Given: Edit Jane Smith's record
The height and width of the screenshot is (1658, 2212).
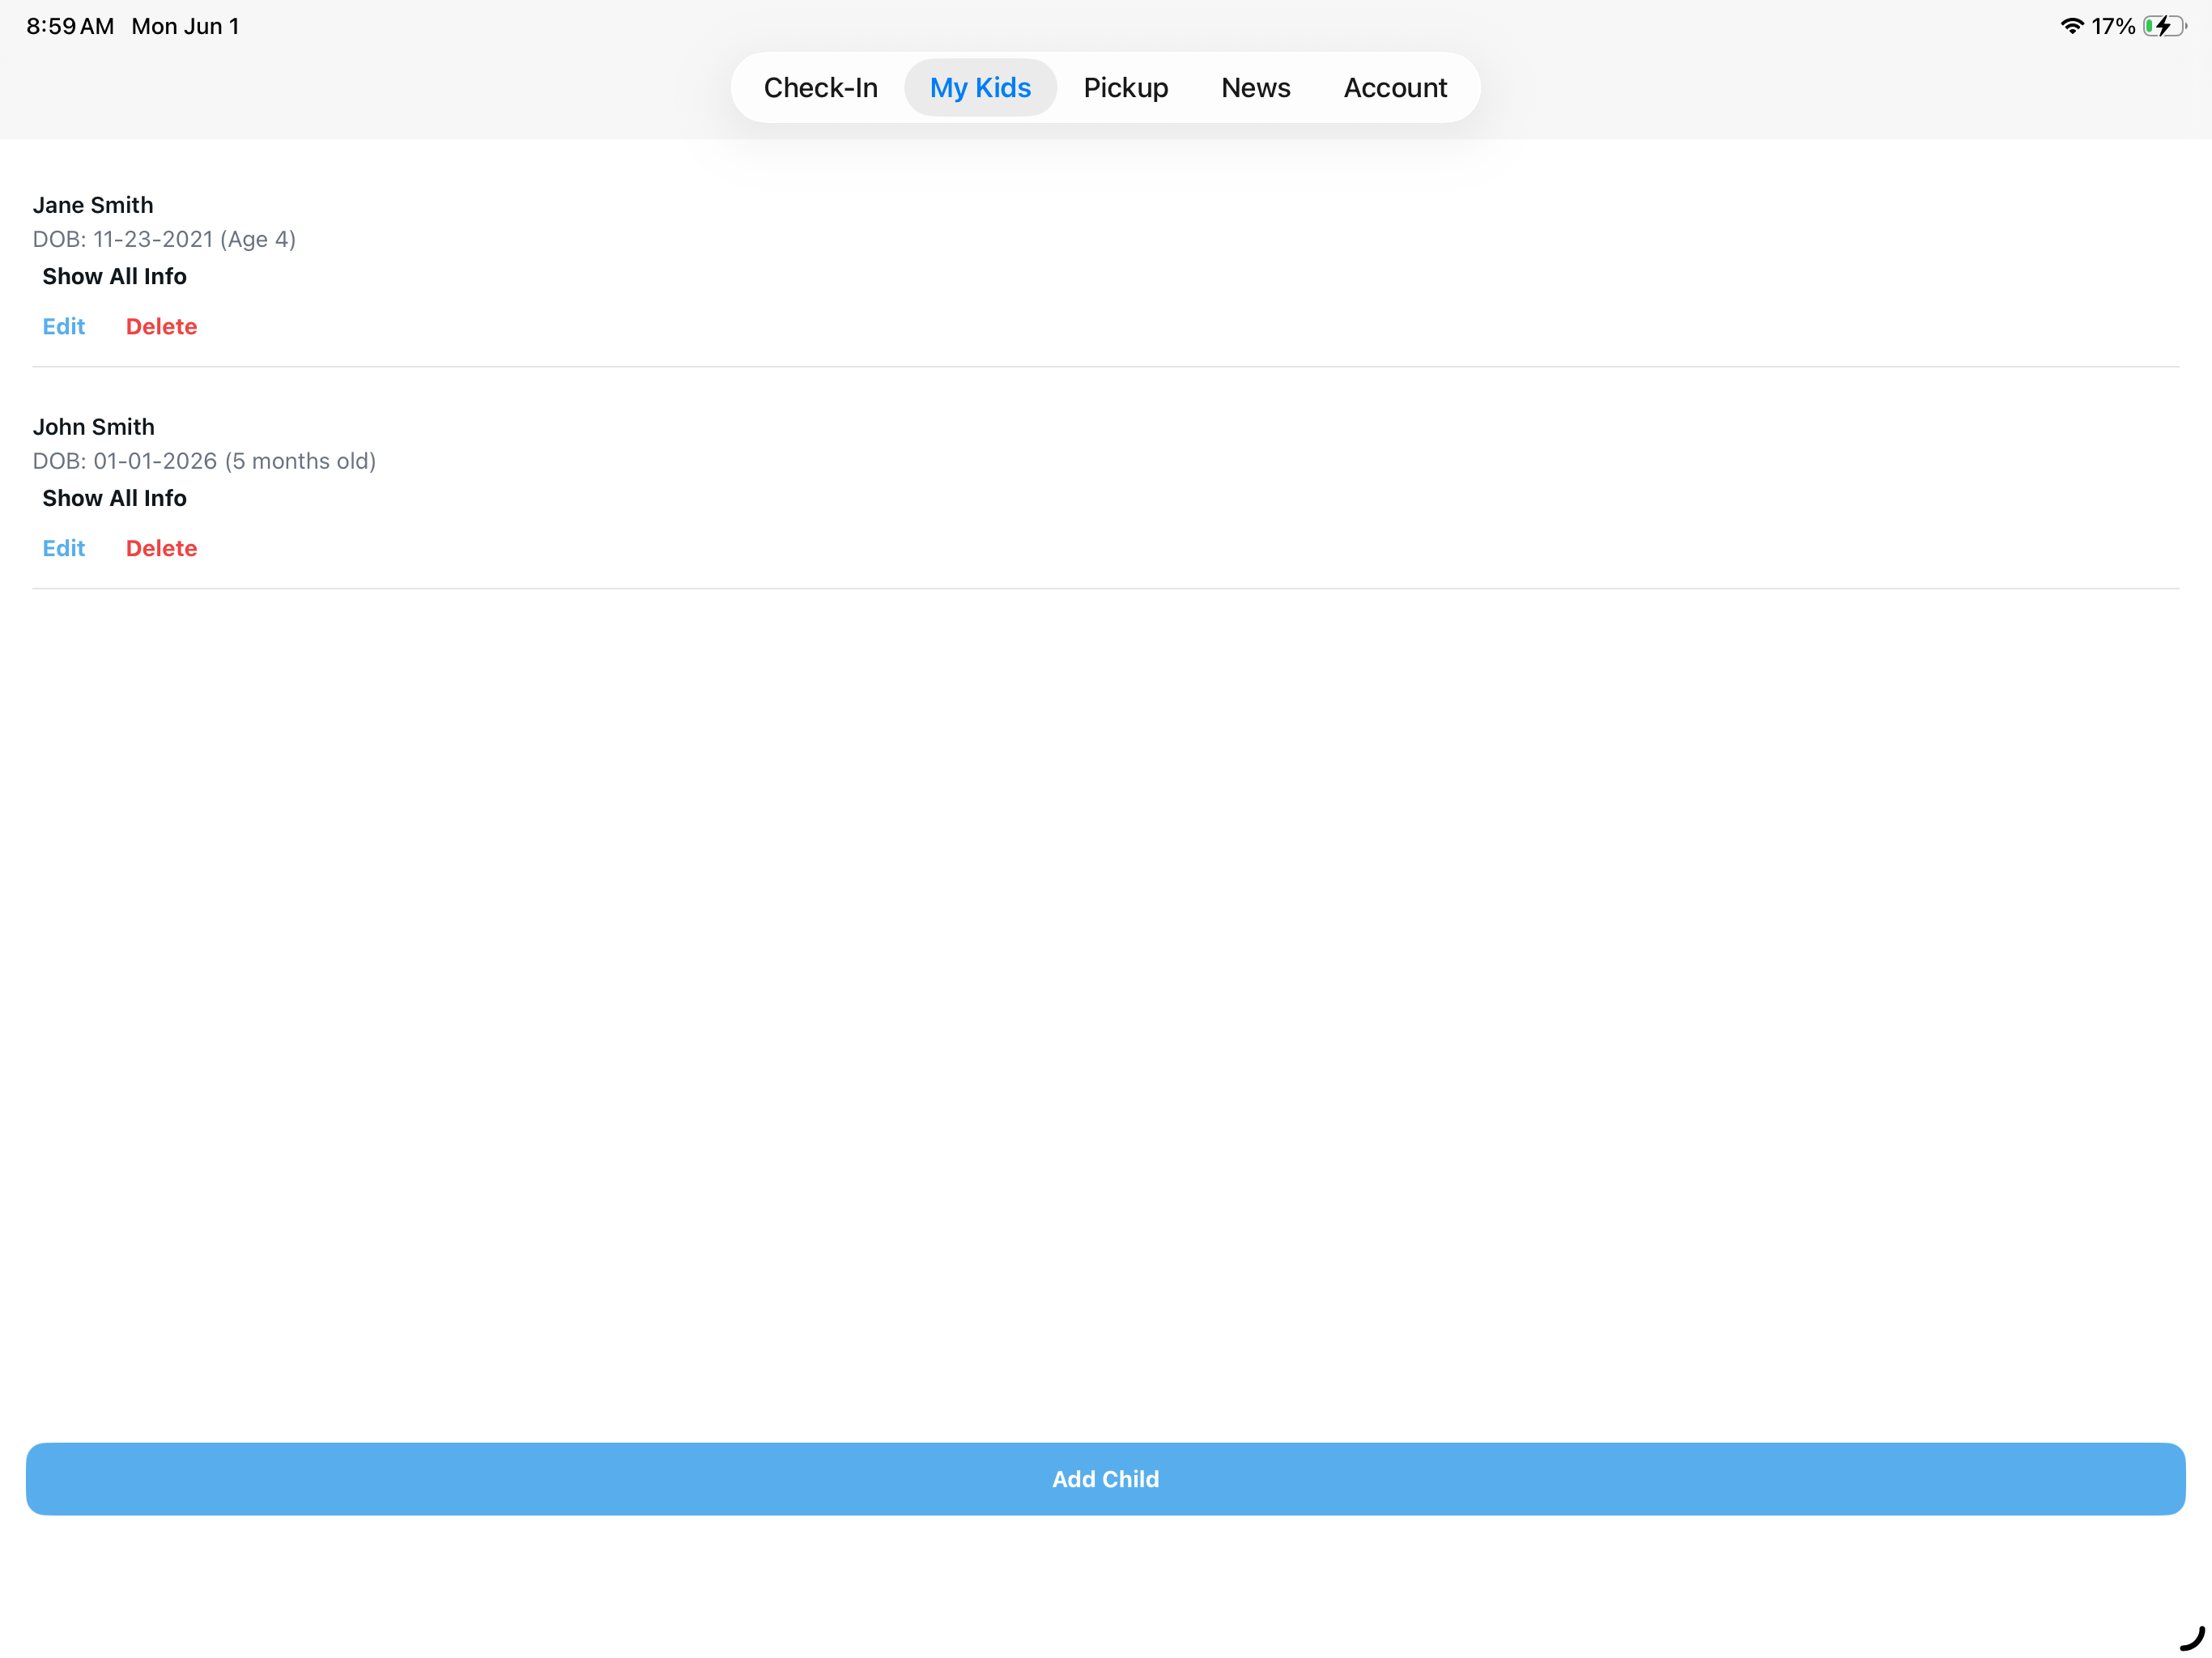Looking at the screenshot, I should 64,326.
